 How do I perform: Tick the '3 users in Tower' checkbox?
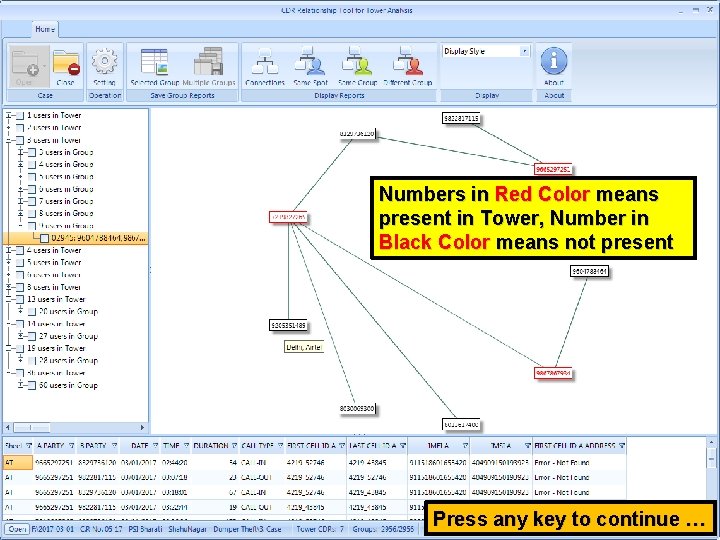20,140
